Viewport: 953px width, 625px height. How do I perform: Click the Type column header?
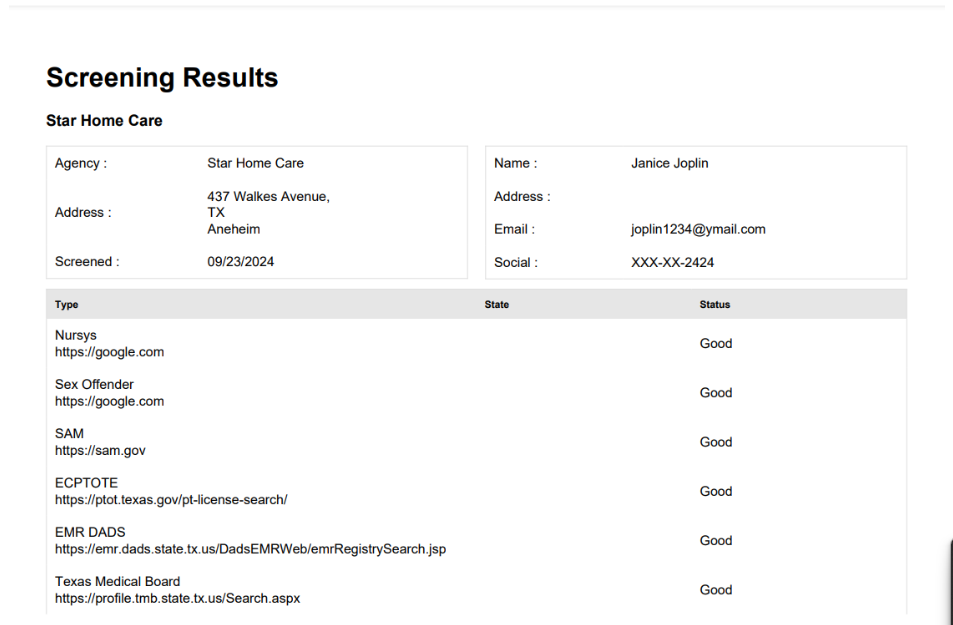[67, 305]
